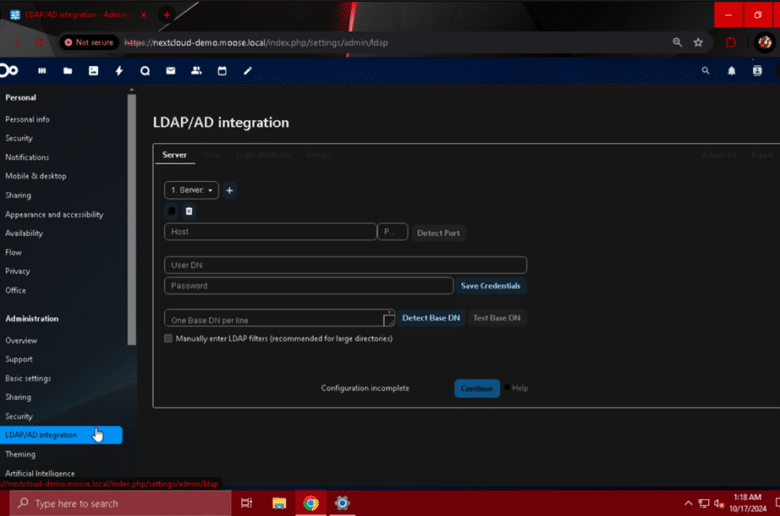Open Personal info settings

pos(27,119)
